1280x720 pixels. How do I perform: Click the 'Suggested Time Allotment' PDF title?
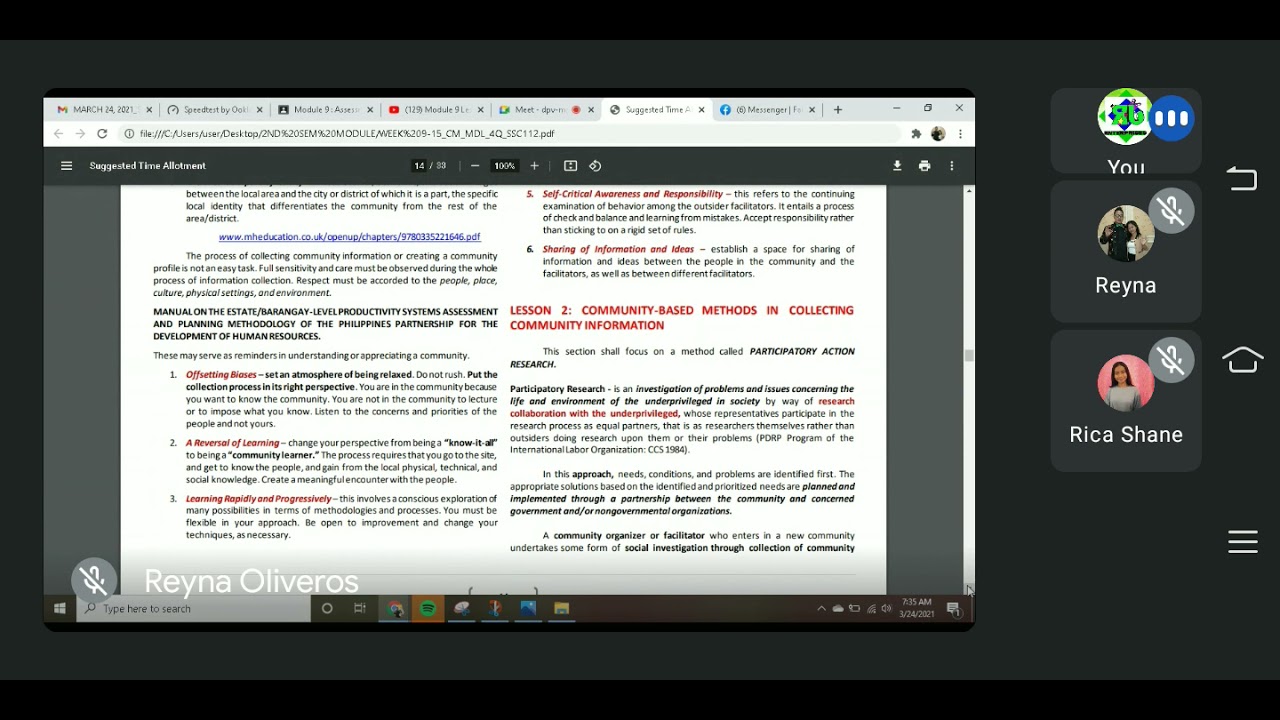pos(148,166)
